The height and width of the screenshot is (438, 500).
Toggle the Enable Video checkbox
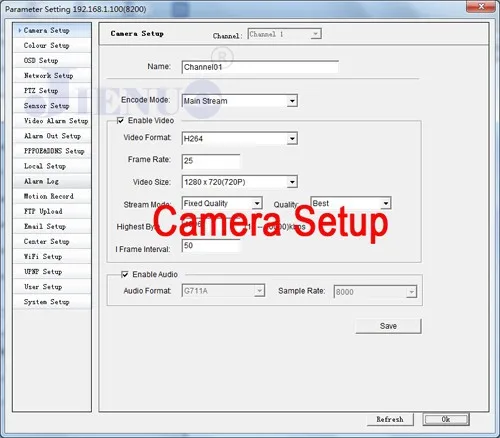[121, 120]
